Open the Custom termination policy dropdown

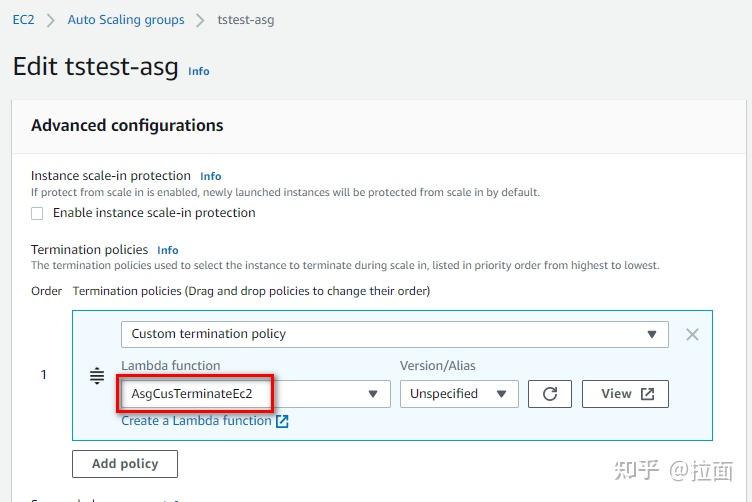(394, 334)
